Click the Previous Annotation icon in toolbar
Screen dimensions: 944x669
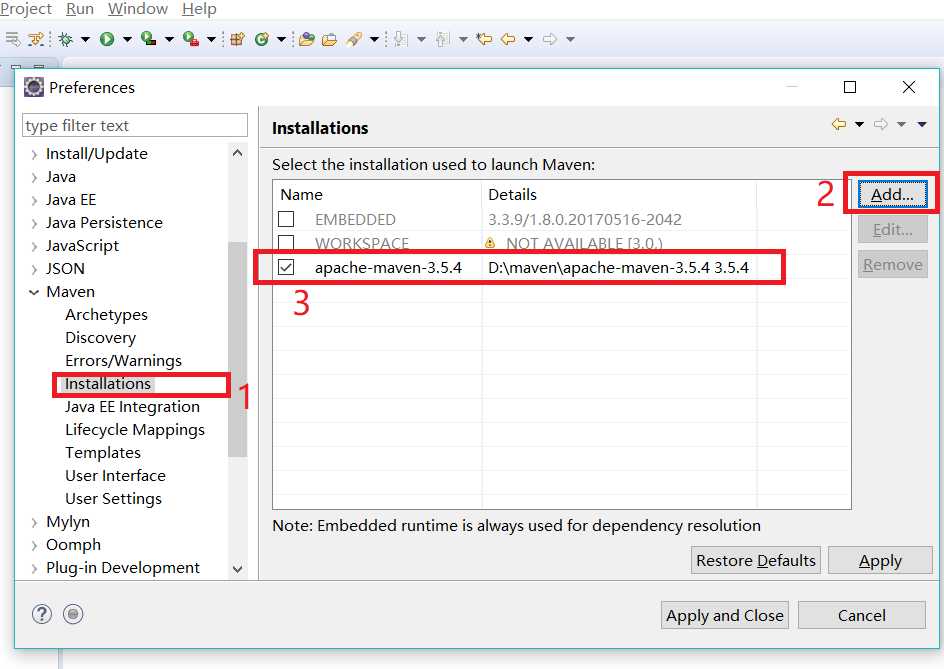pyautogui.click(x=442, y=39)
